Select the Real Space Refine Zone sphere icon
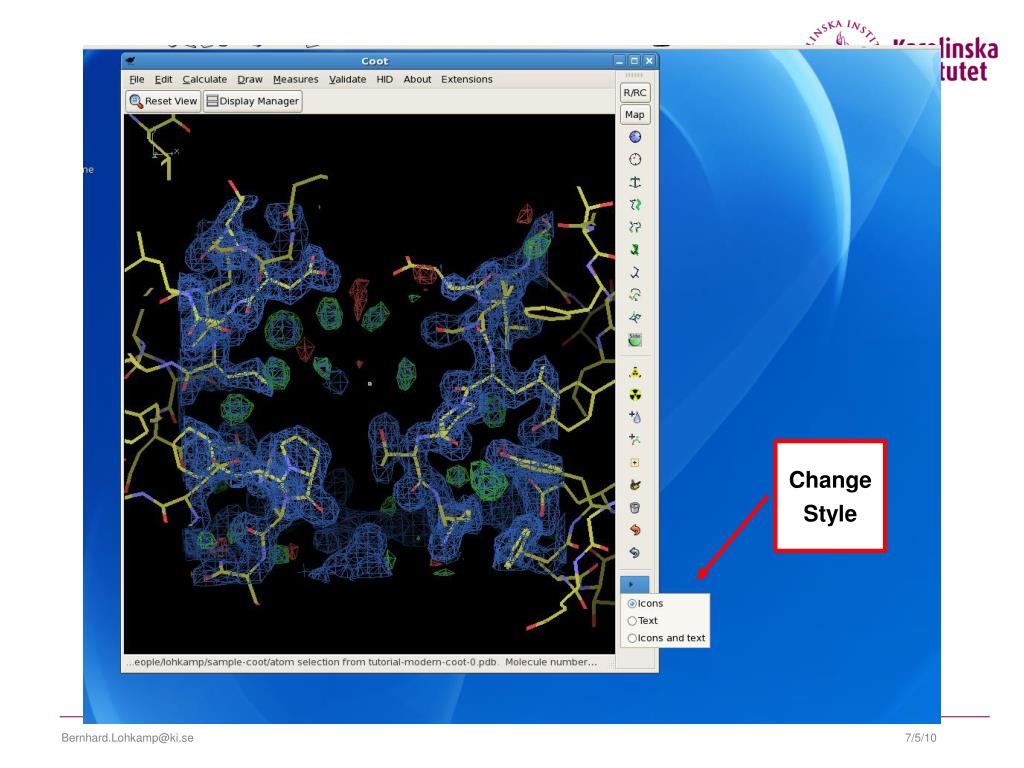Viewport: 1024px width, 768px height. [635, 137]
